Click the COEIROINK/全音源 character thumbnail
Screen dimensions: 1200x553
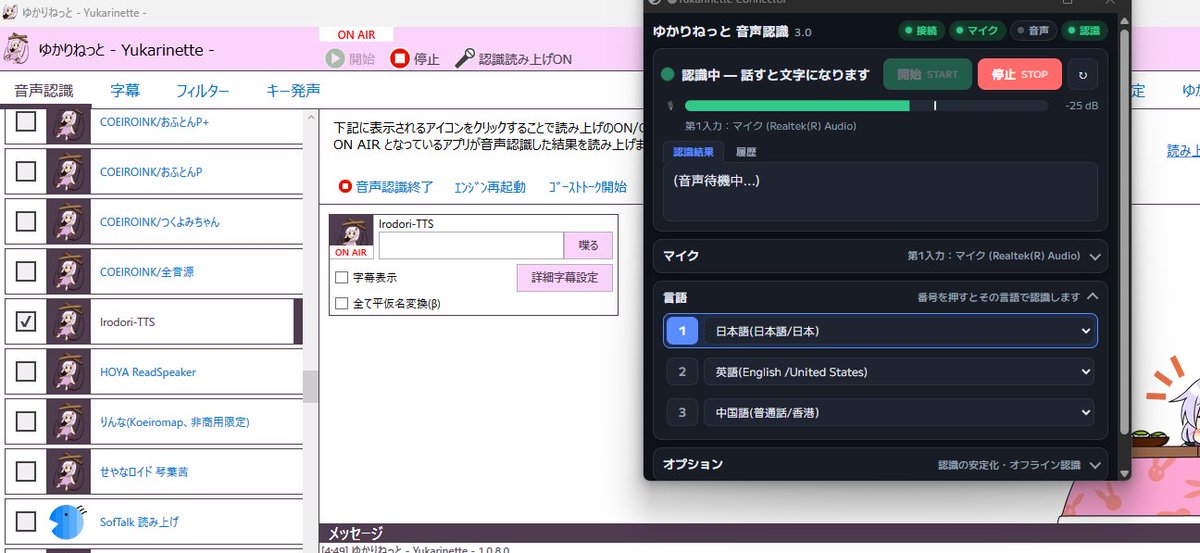pos(68,272)
